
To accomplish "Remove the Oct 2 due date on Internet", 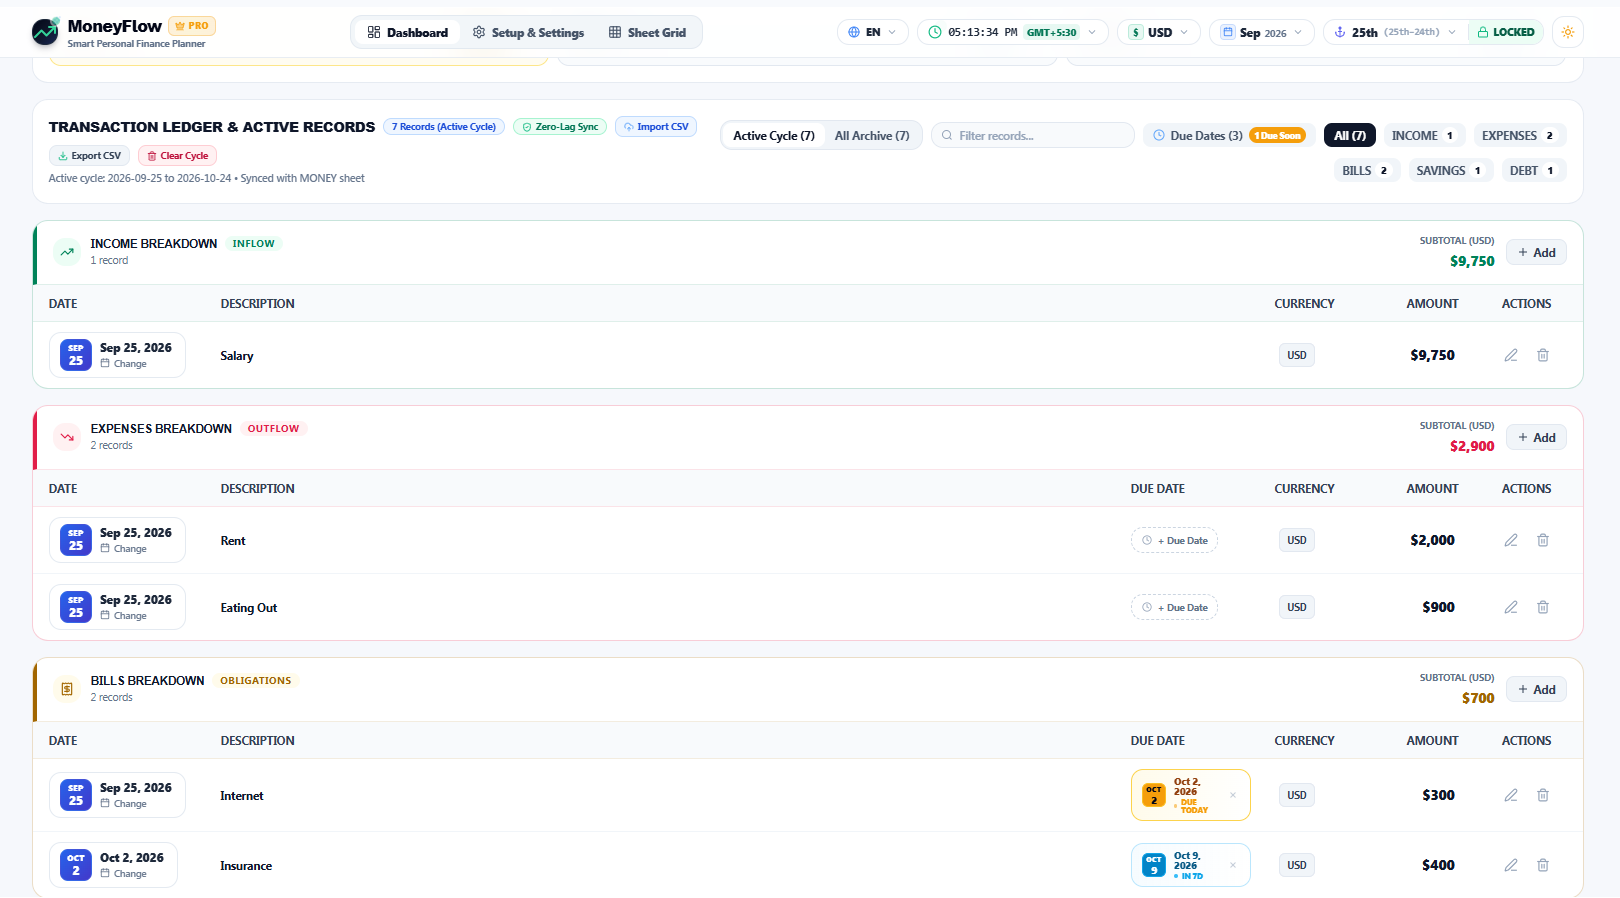I will pyautogui.click(x=1233, y=795).
